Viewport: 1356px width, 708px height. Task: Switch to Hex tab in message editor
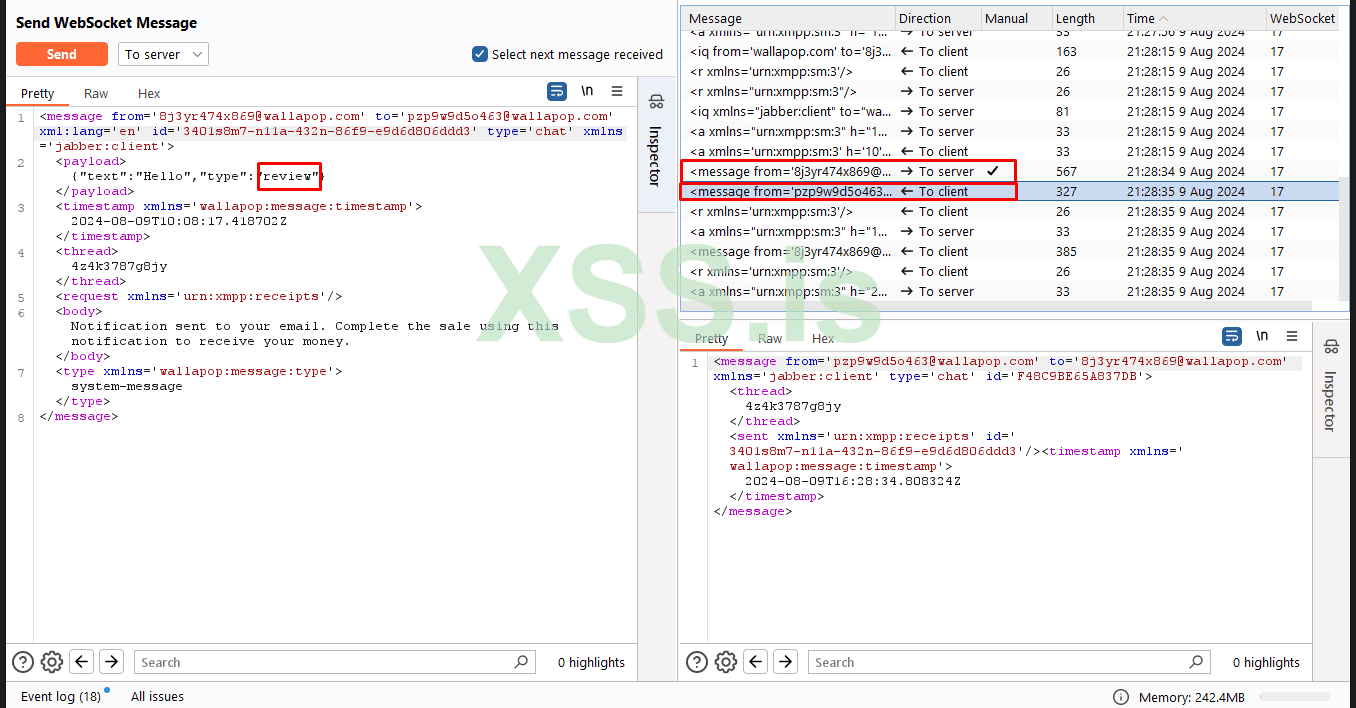pos(149,93)
